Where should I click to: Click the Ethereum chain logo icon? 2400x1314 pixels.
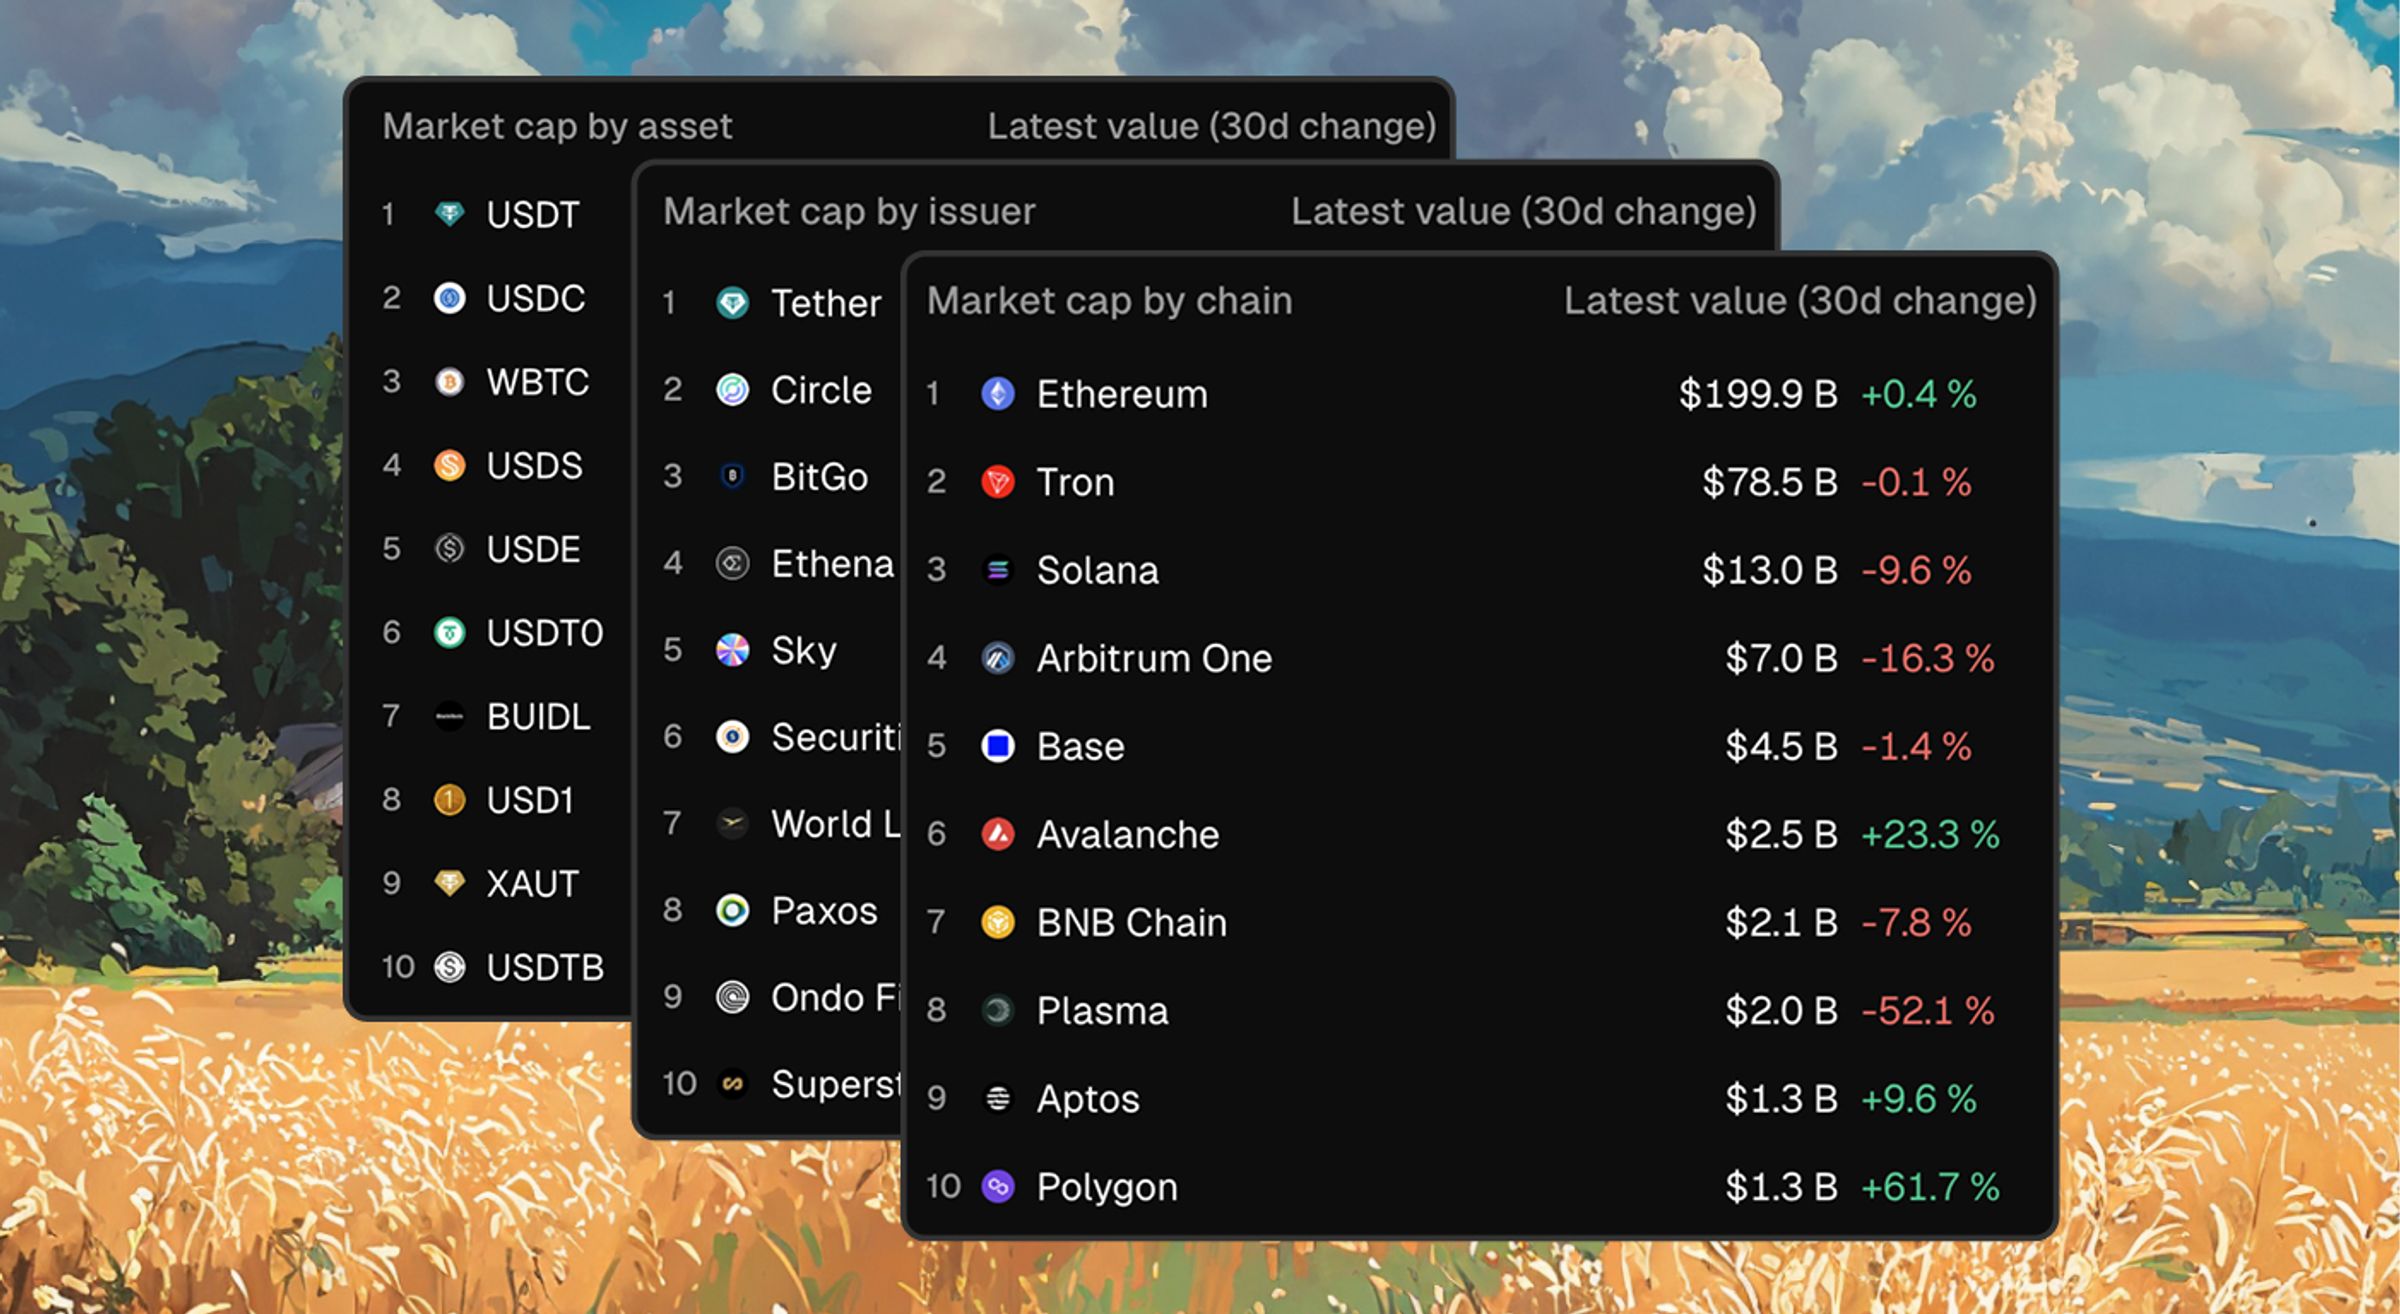pos(997,394)
